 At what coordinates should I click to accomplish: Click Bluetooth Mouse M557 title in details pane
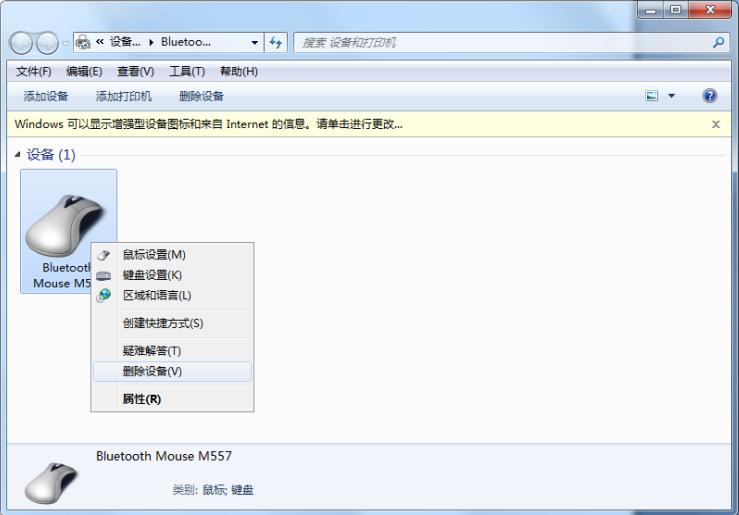pyautogui.click(x=164, y=456)
